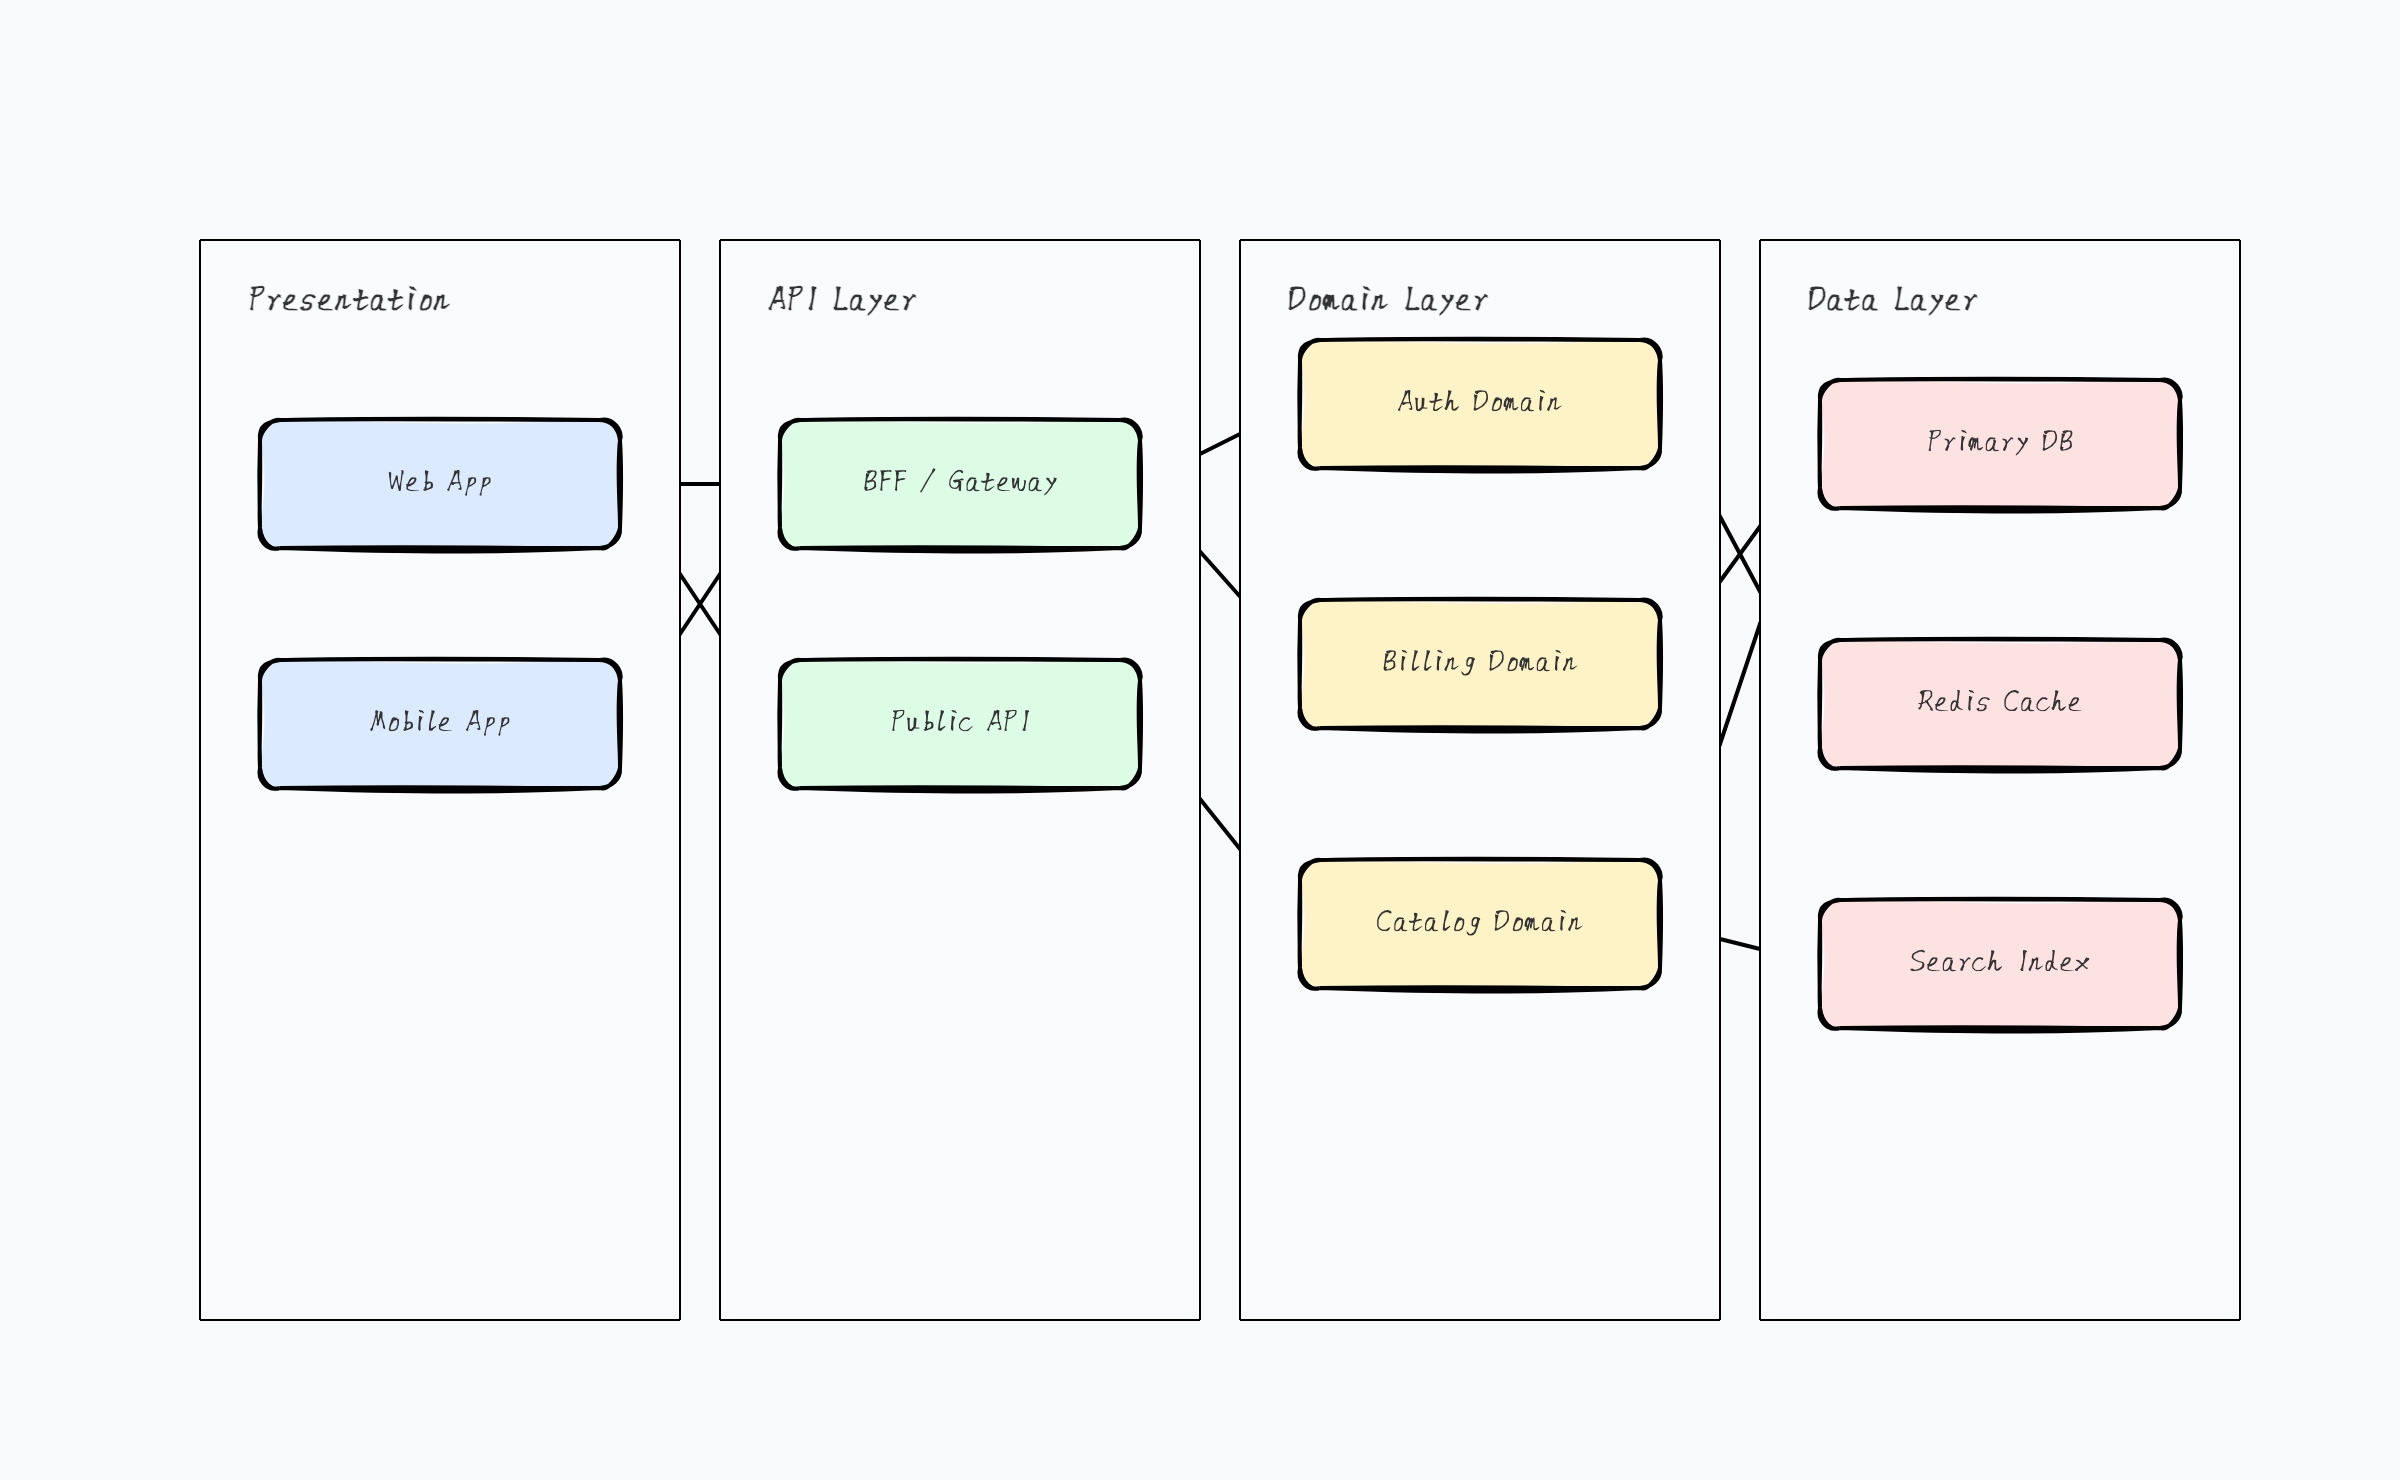The height and width of the screenshot is (1480, 2400).
Task: Click the Catalog Domain box
Action: 1478,922
